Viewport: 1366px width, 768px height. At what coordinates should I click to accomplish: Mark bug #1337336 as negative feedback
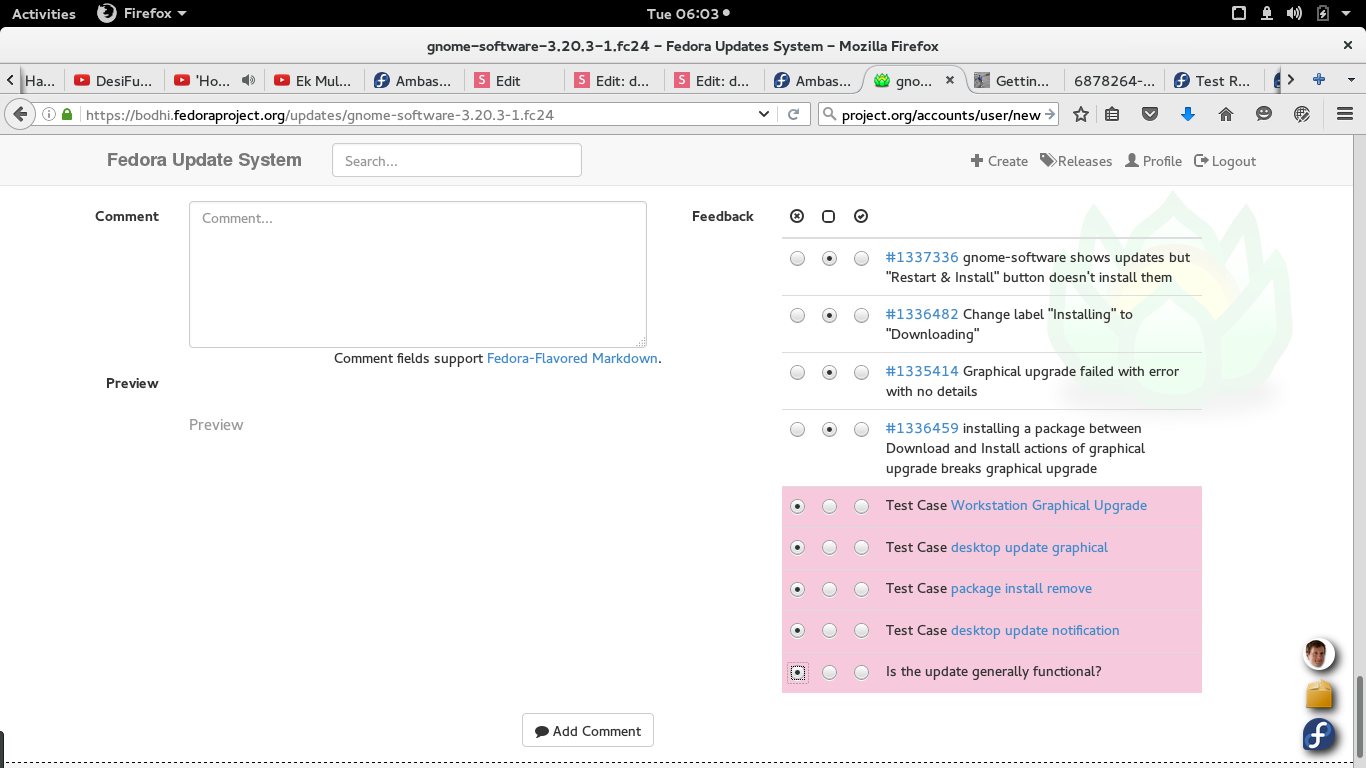[797, 258]
